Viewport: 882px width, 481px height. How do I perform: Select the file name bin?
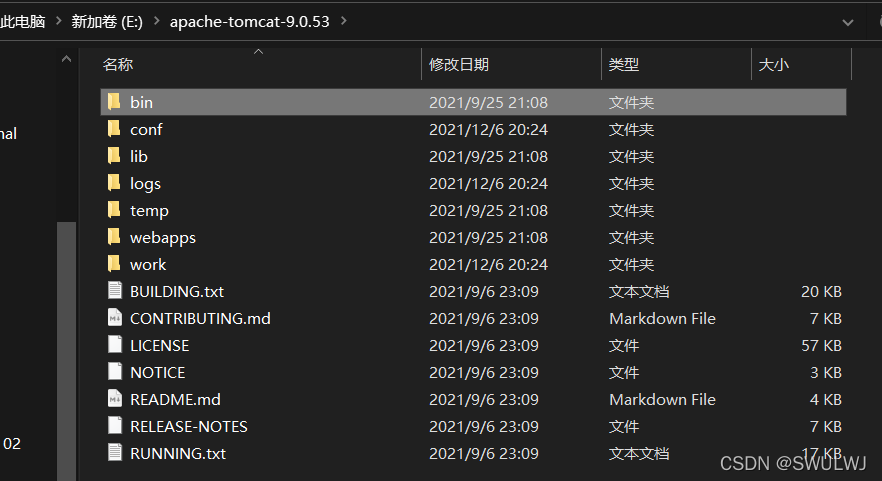[x=141, y=102]
